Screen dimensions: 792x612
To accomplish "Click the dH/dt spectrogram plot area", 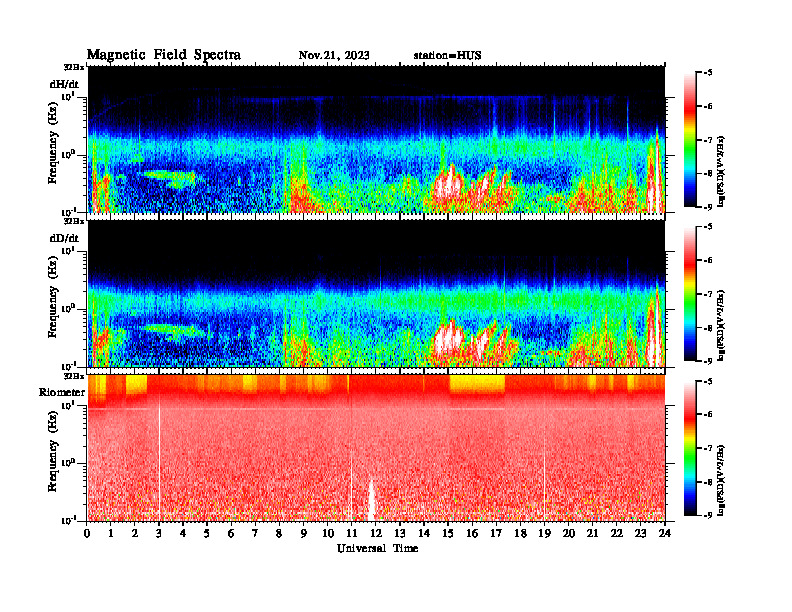I will click(376, 139).
